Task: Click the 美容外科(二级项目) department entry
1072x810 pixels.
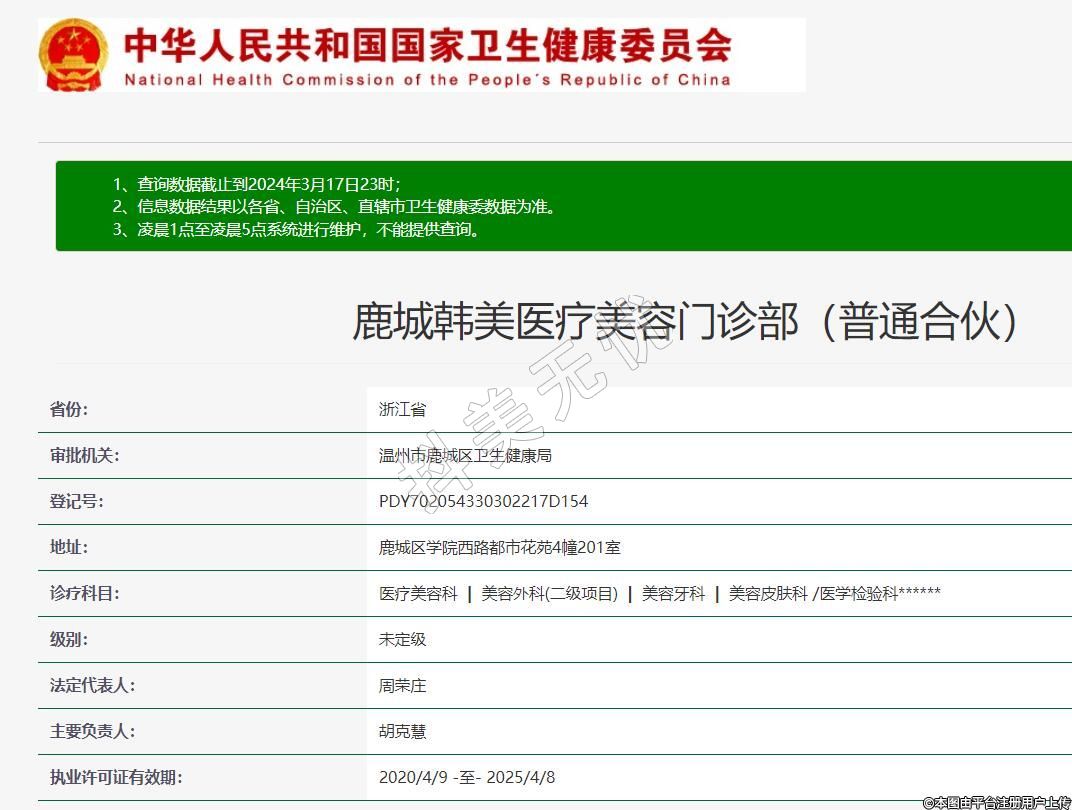Action: pyautogui.click(x=549, y=593)
